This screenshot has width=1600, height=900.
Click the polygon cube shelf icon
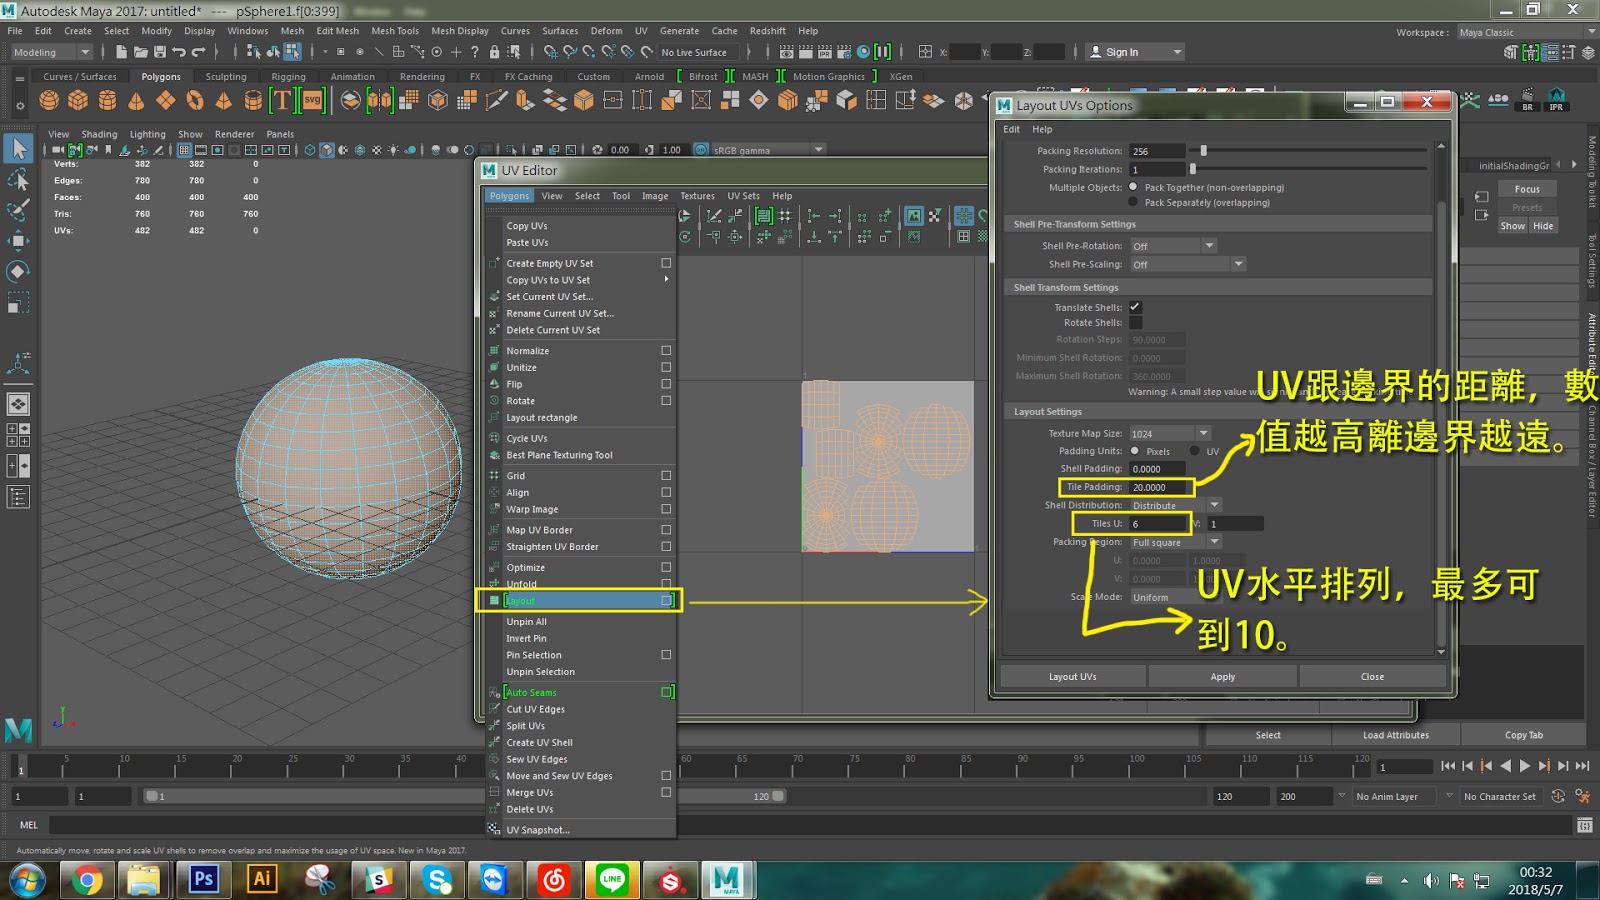(78, 100)
